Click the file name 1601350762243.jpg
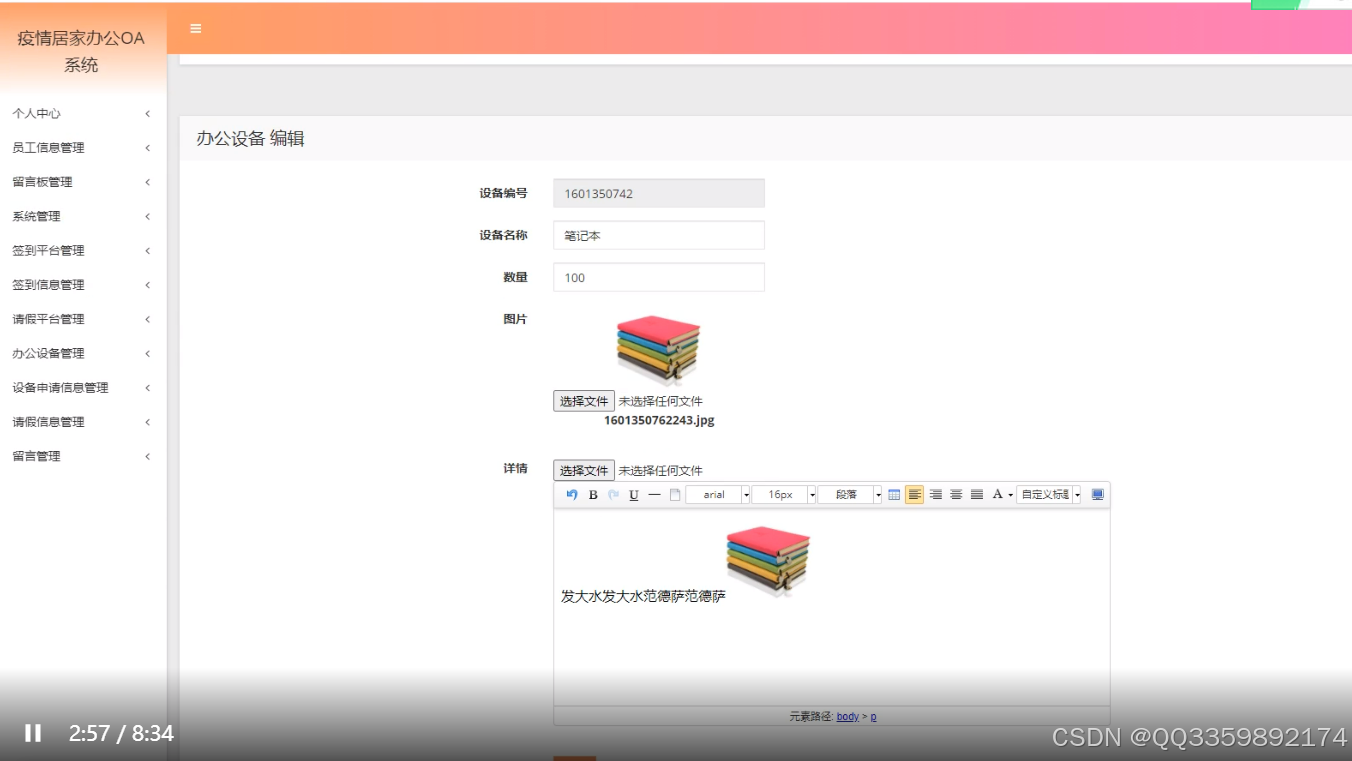 659,421
